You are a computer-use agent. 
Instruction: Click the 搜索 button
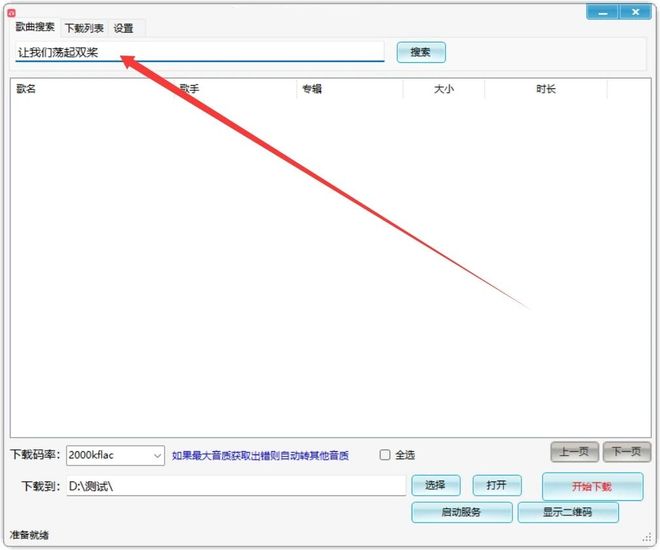click(x=421, y=53)
